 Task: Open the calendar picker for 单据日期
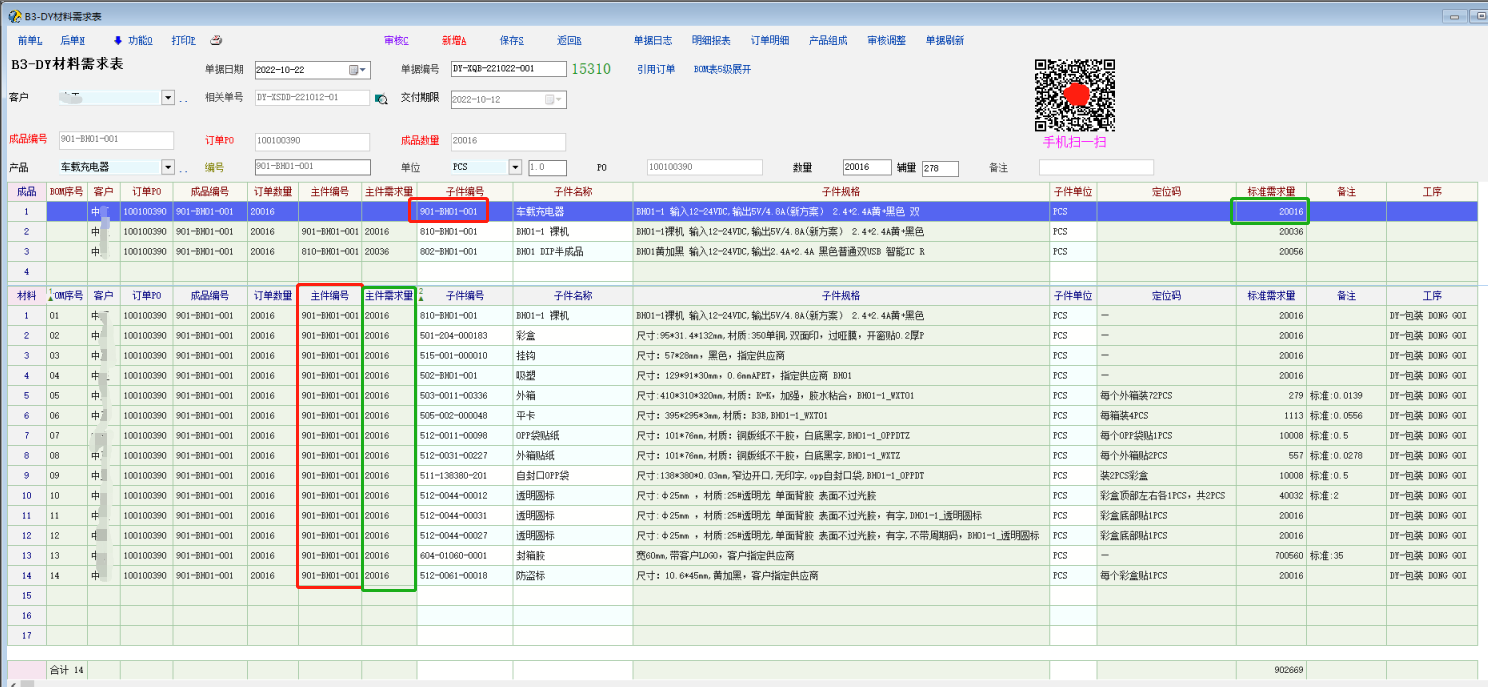358,70
